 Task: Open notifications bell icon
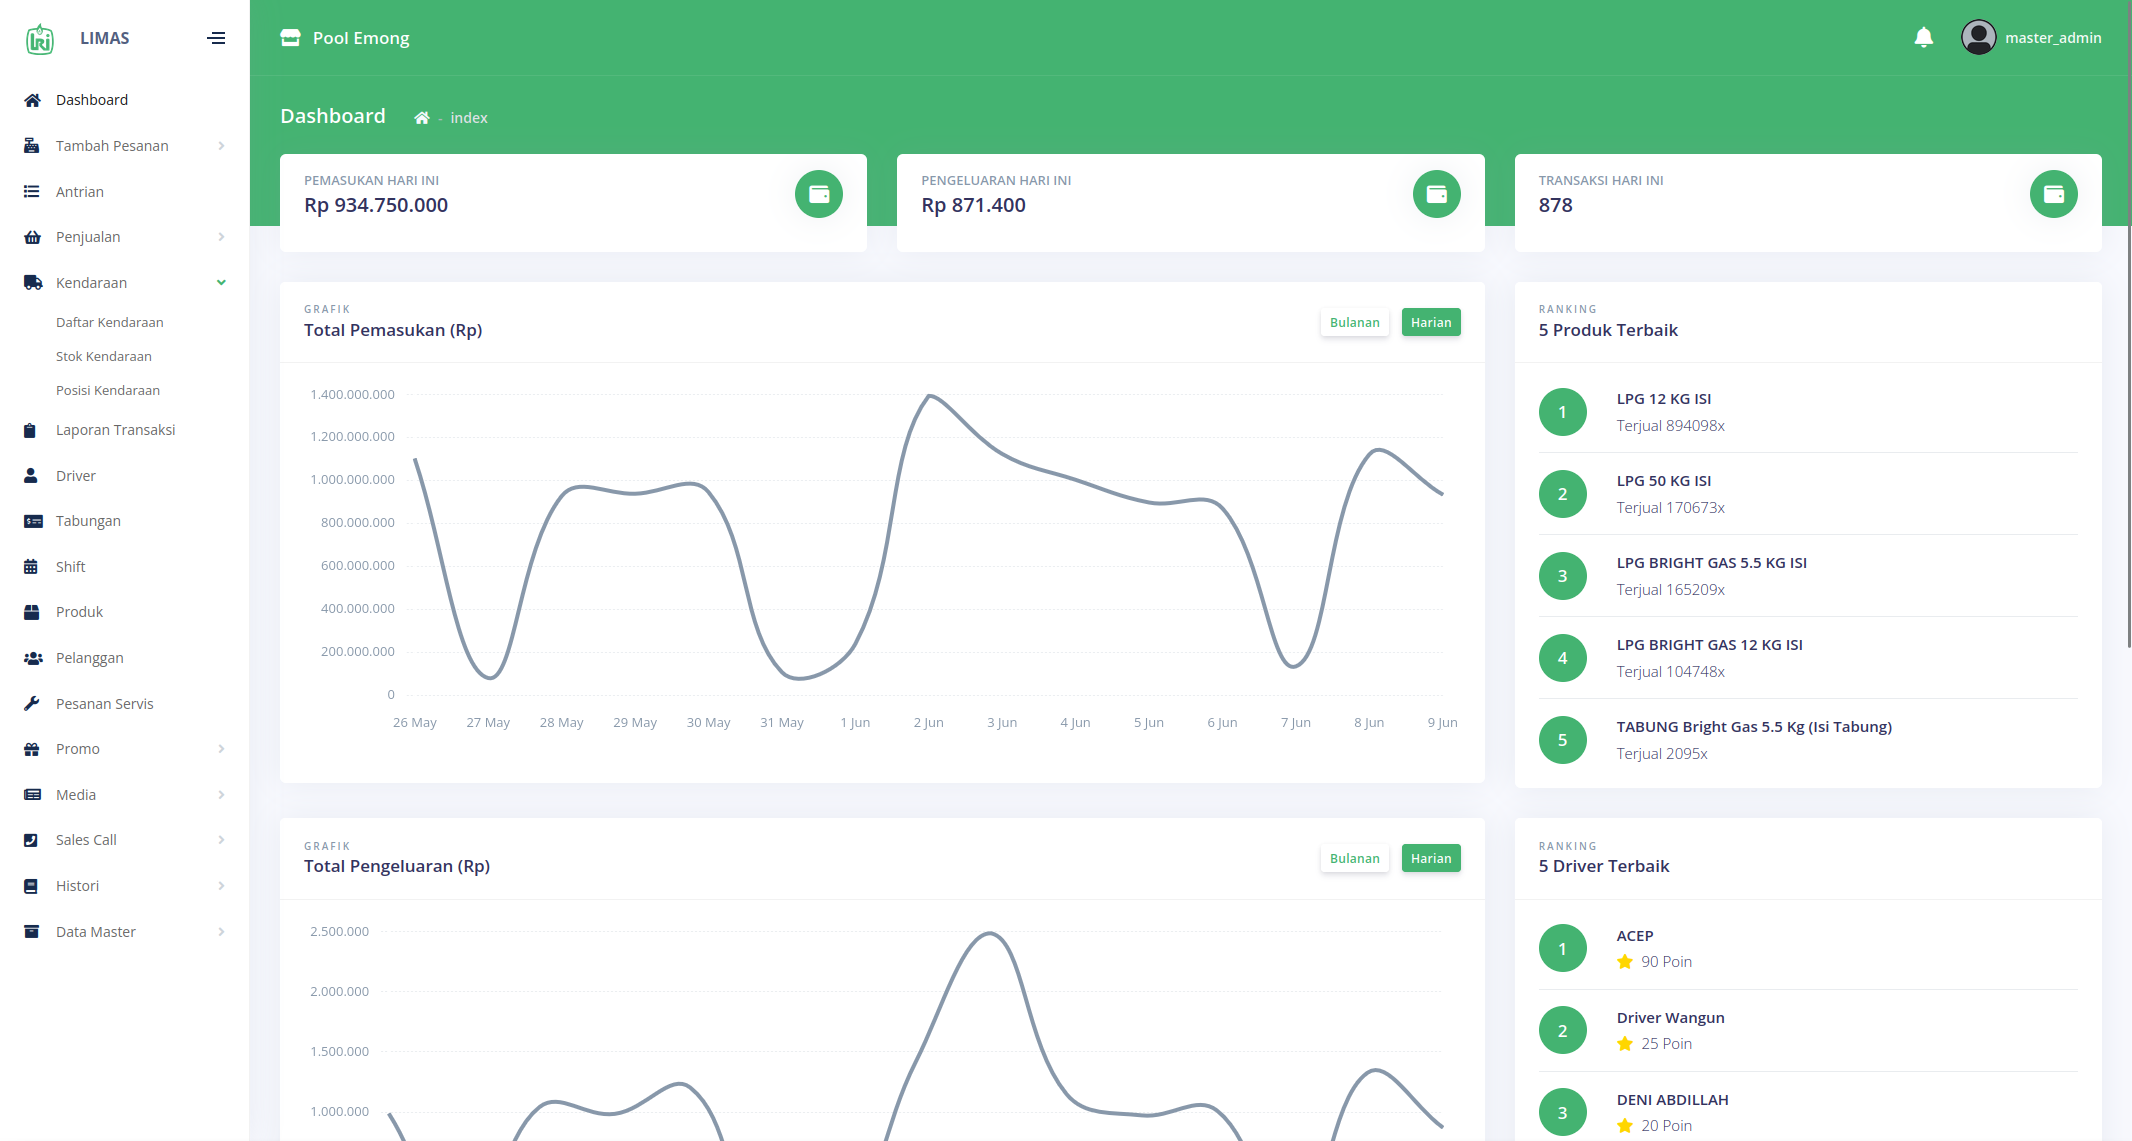point(1923,38)
